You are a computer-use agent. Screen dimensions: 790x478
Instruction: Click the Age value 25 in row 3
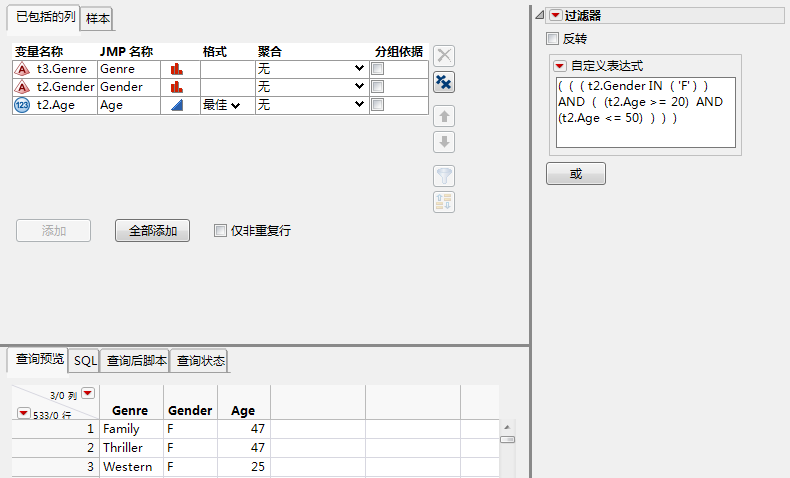click(244, 467)
